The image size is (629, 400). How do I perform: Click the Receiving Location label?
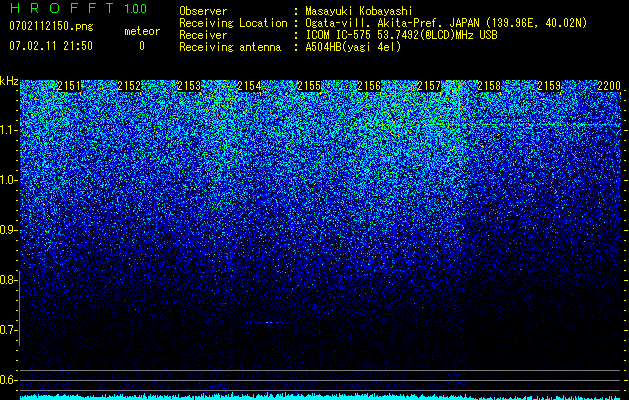point(233,23)
